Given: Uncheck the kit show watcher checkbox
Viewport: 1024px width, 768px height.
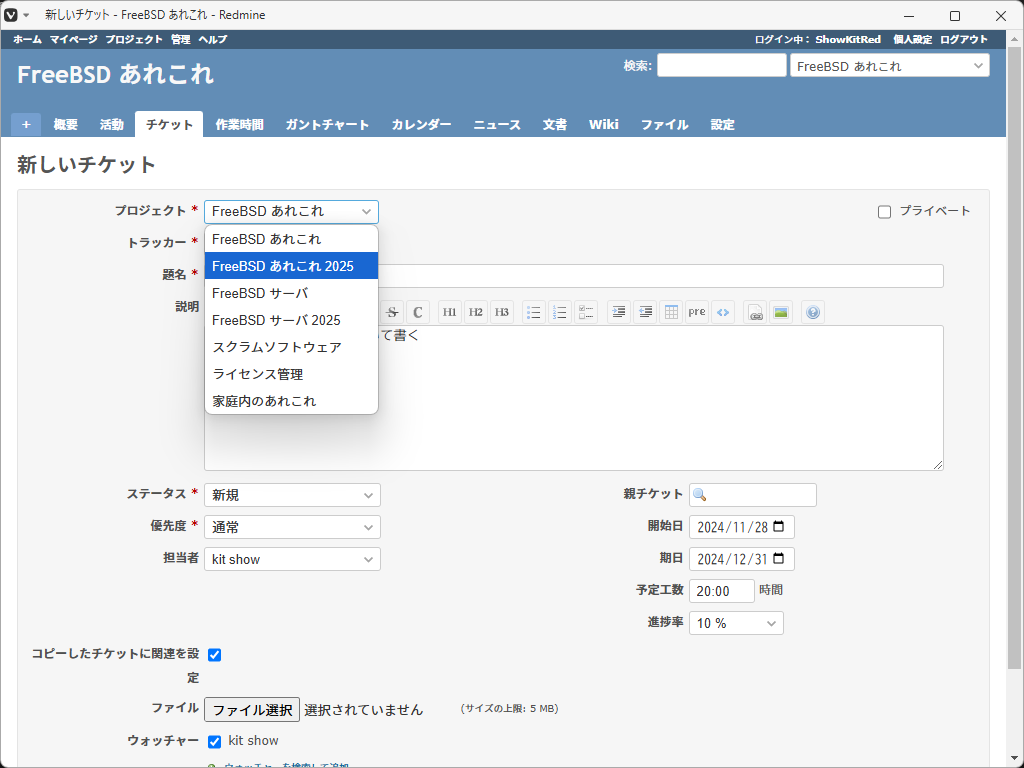Looking at the screenshot, I should pos(214,741).
